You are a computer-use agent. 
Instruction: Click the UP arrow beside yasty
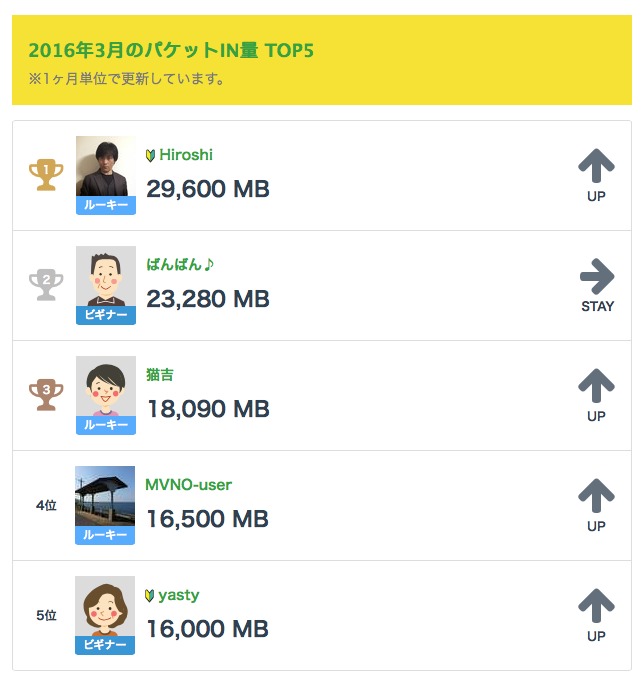596,606
